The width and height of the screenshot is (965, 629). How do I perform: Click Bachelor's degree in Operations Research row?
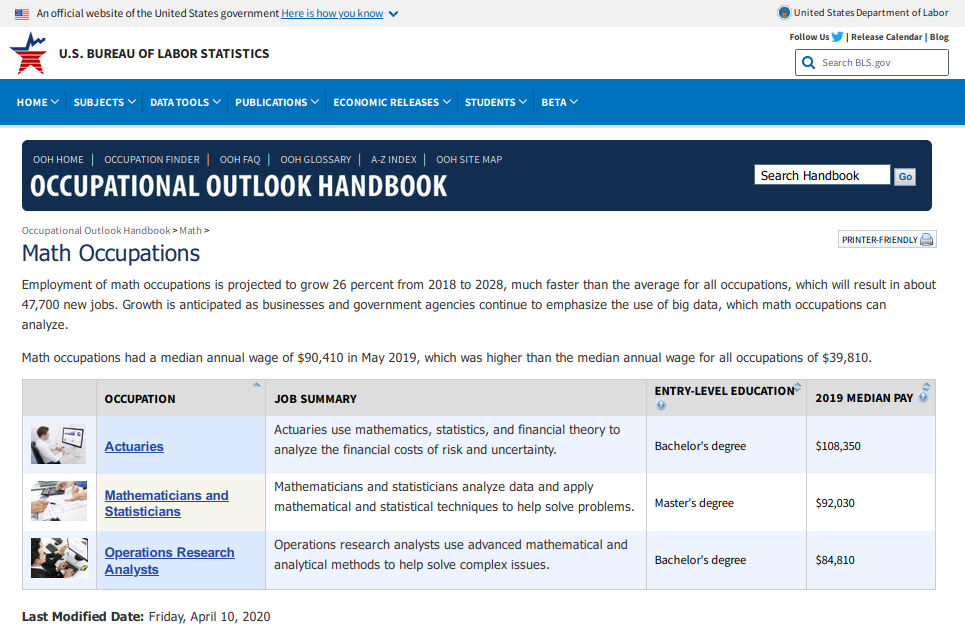[700, 560]
